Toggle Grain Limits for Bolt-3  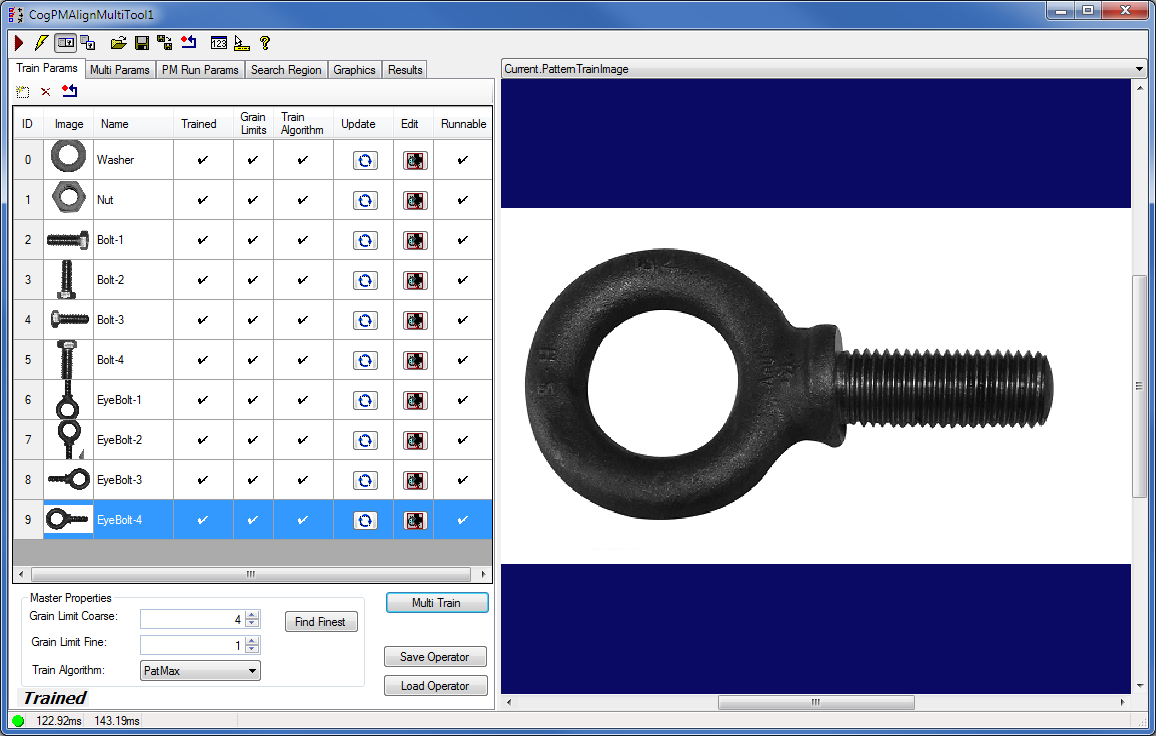click(252, 320)
